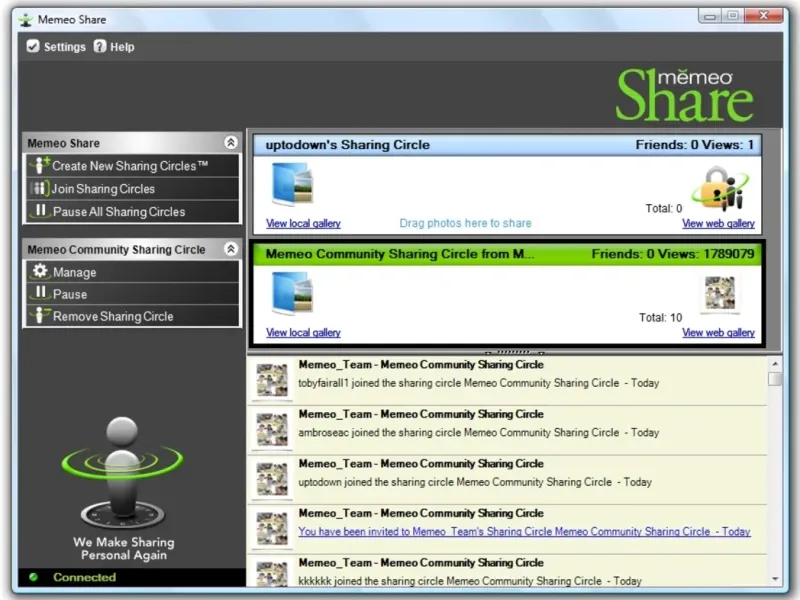Select the uptodown joined activity entry

tap(508, 480)
